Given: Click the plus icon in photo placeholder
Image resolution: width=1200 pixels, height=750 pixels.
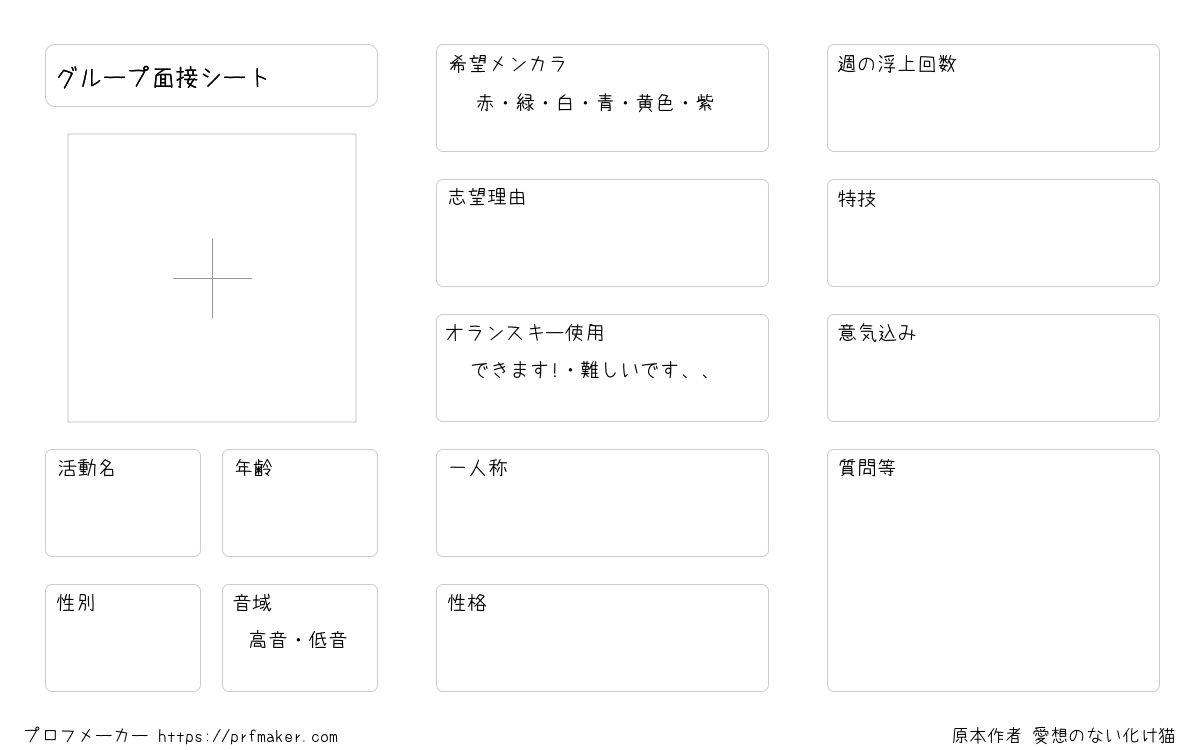Looking at the screenshot, I should coord(212,278).
